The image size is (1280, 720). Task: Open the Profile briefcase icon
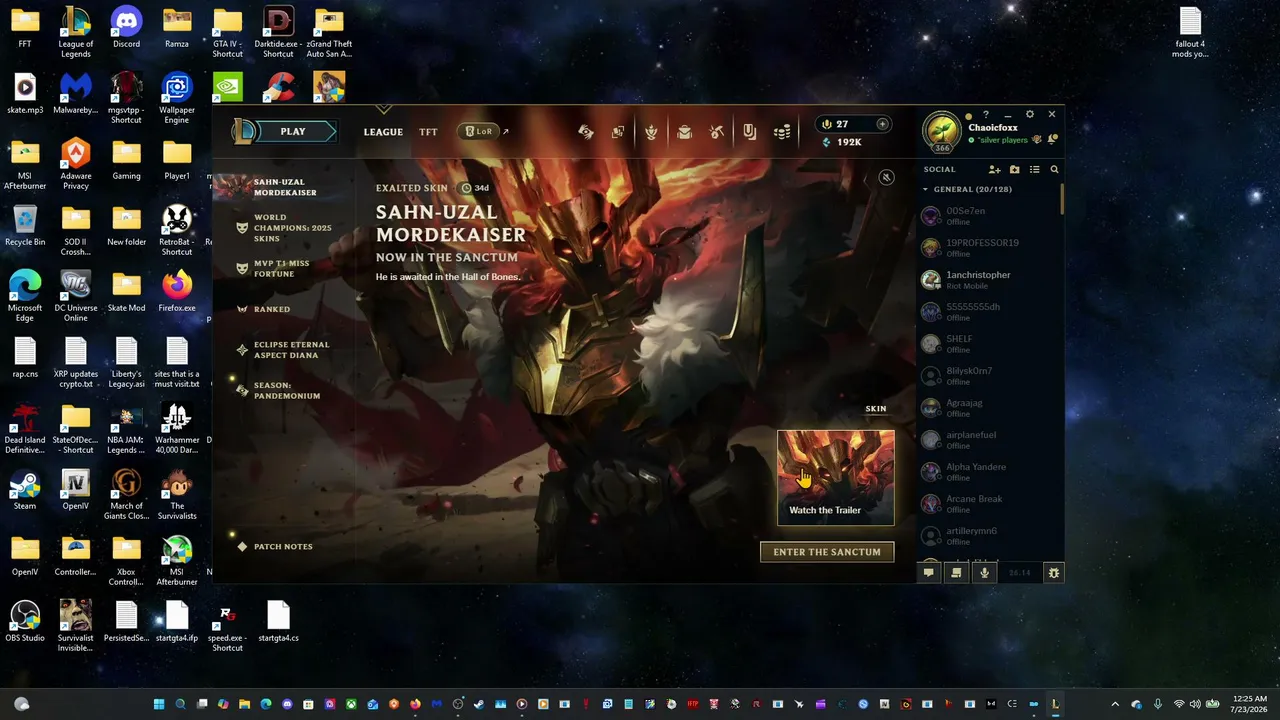684,132
